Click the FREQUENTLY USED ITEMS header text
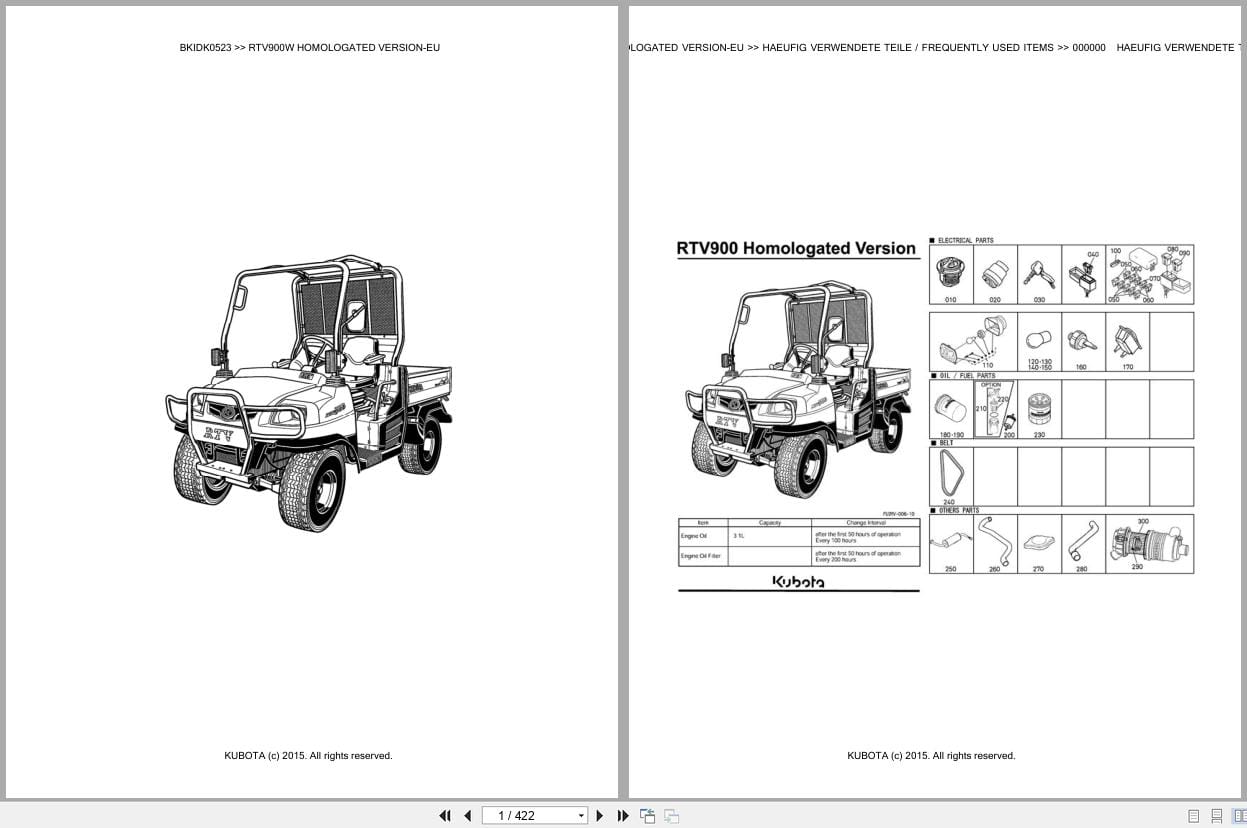The width and height of the screenshot is (1247, 828). (x=987, y=48)
